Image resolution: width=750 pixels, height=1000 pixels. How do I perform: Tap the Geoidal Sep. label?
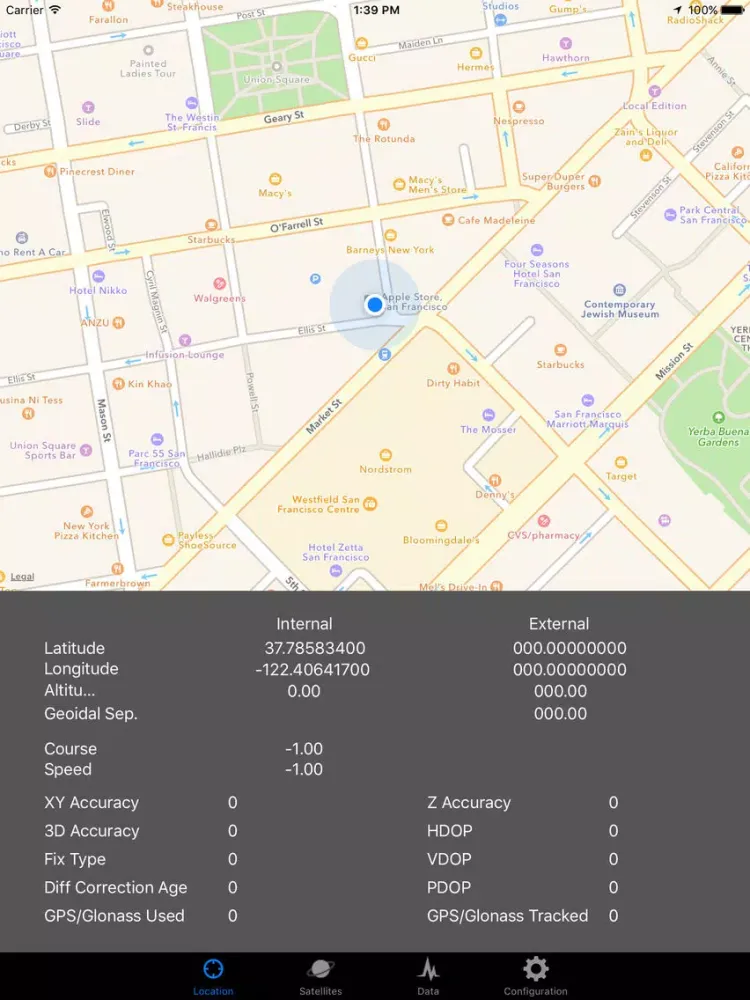pyautogui.click(x=91, y=714)
